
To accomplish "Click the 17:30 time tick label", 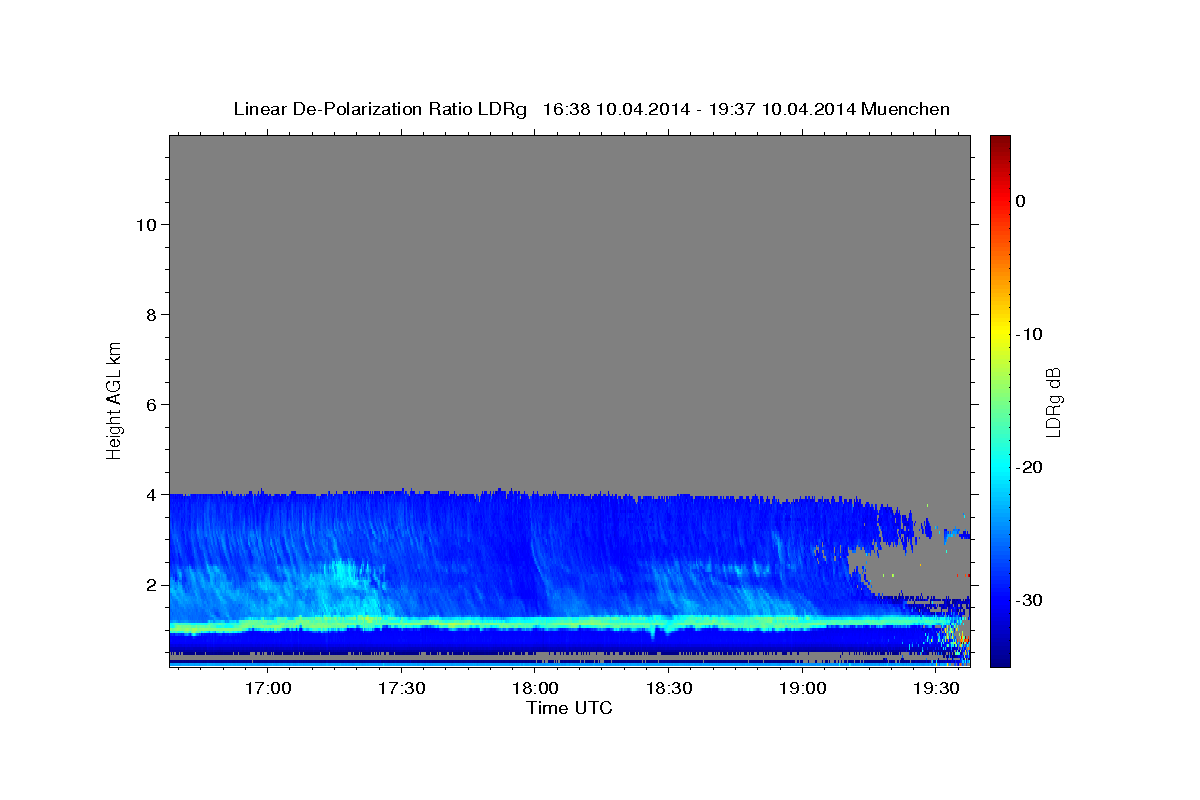I will coord(402,688).
